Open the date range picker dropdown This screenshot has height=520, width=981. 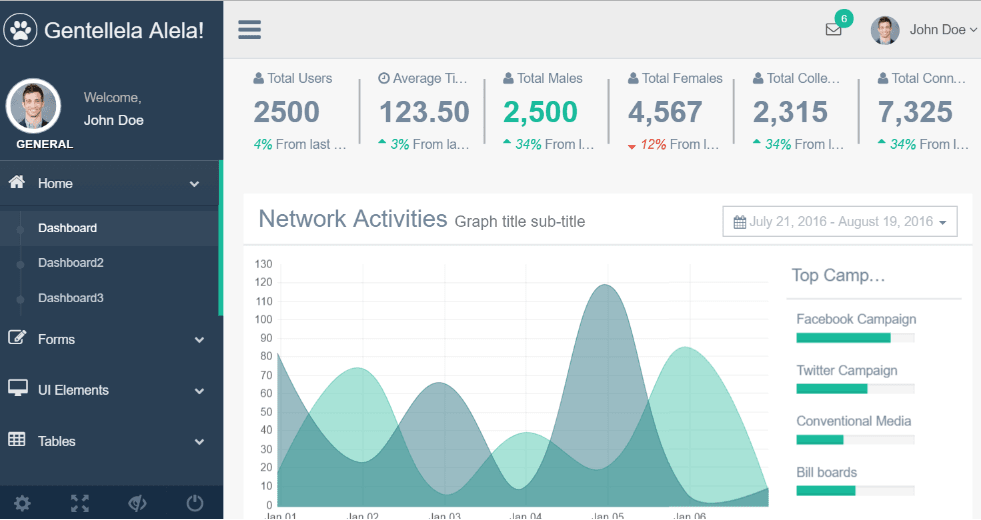(839, 222)
